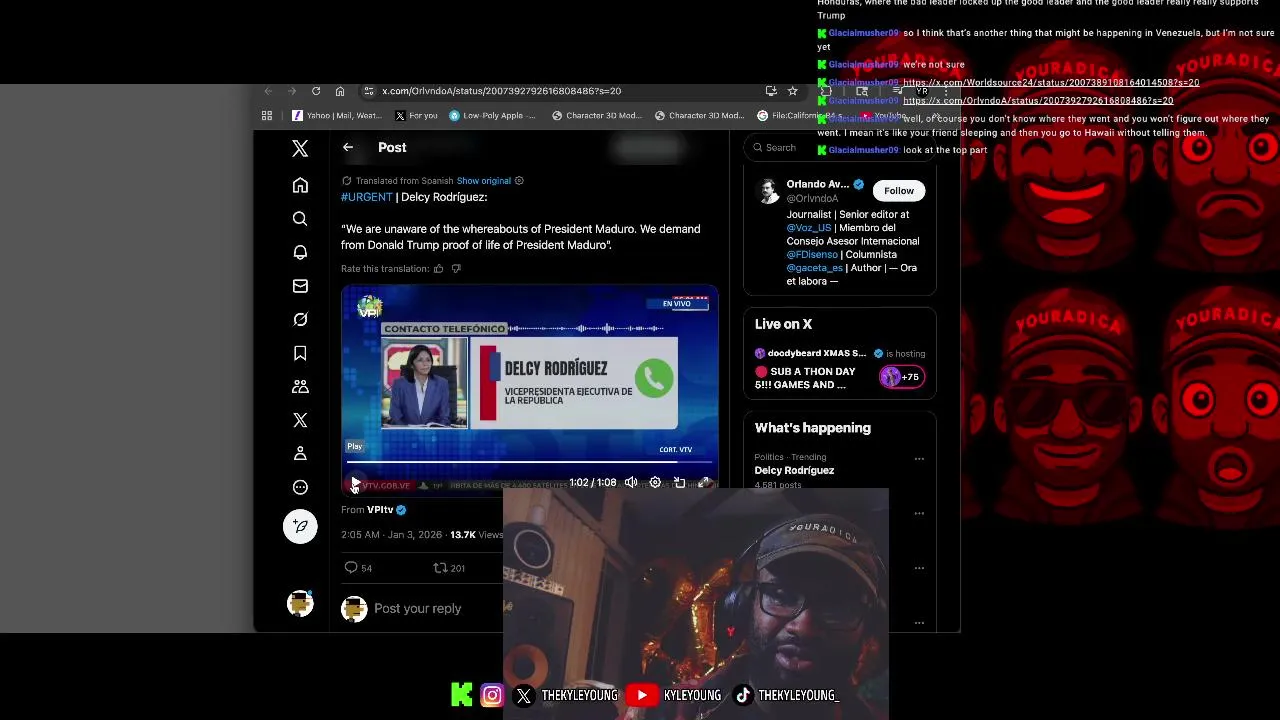Click the Search box on X
The width and height of the screenshot is (1280, 720).
click(838, 148)
